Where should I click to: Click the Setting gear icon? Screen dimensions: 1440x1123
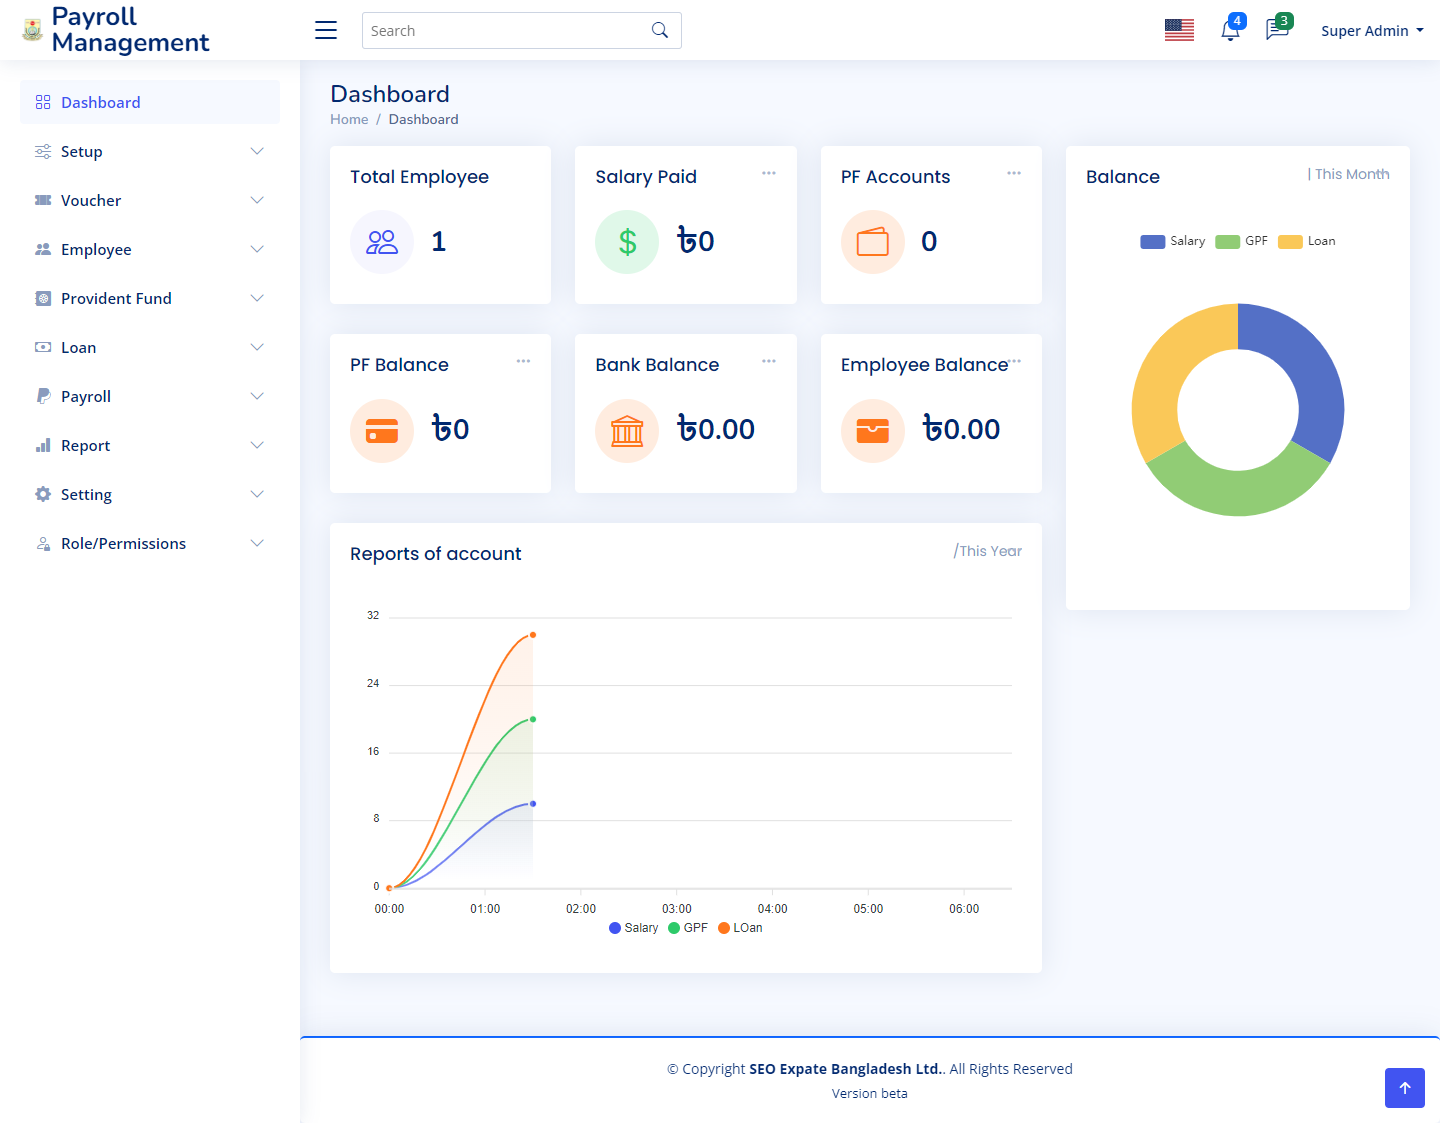43,494
